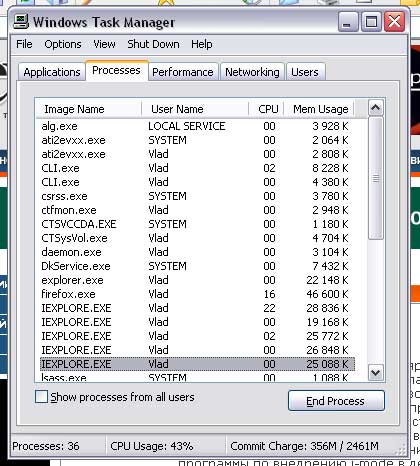The height and width of the screenshot is (466, 420).
Task: Select ati2evxx.exe using 2 808 K
Action: click(x=197, y=154)
